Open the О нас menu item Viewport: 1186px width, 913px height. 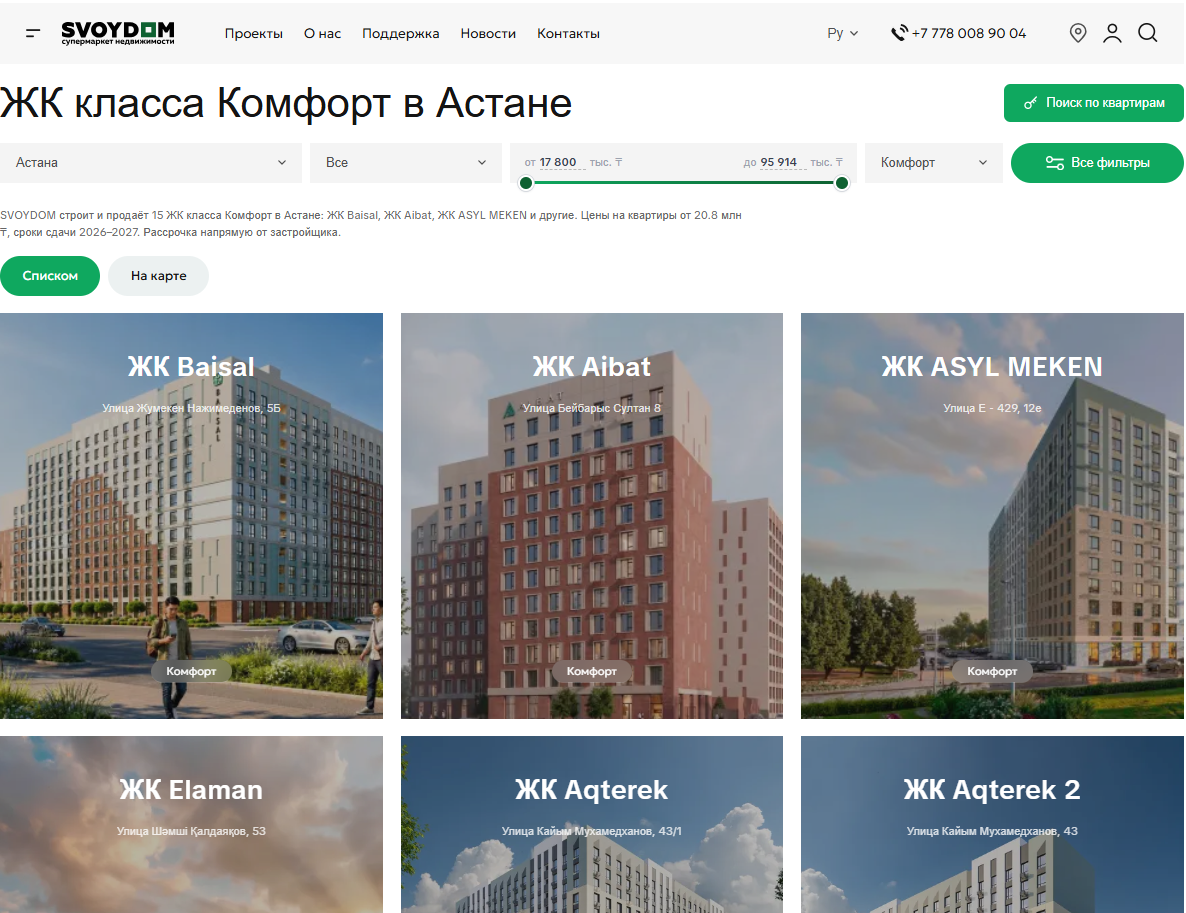click(322, 33)
